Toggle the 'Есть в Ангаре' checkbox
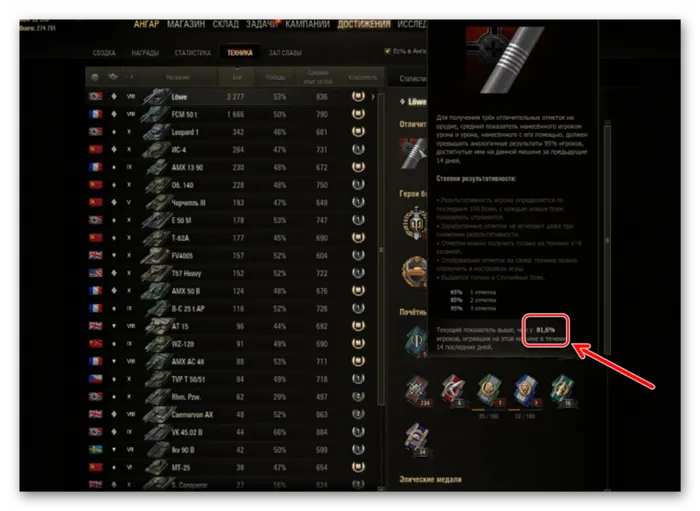 [388, 51]
